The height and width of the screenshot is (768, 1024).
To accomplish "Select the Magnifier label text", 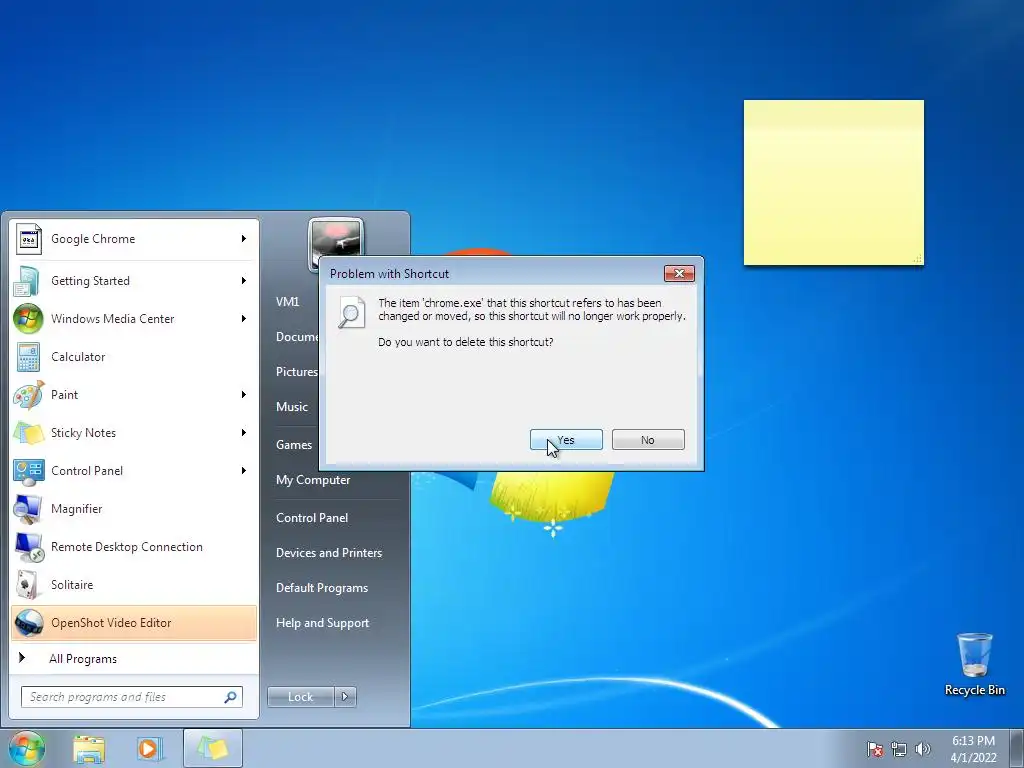I will 76,509.
